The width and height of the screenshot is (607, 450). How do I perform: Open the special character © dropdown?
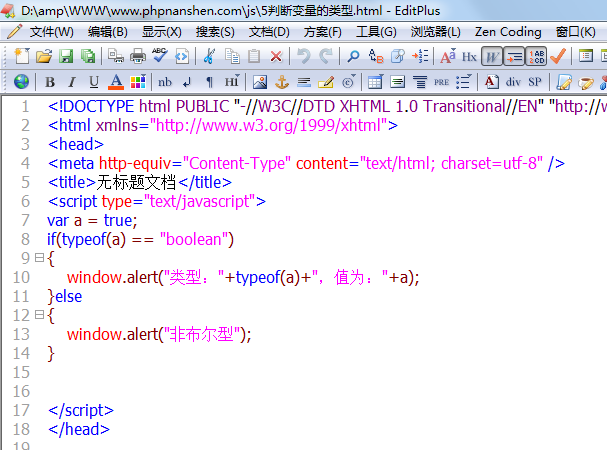click(x=349, y=82)
